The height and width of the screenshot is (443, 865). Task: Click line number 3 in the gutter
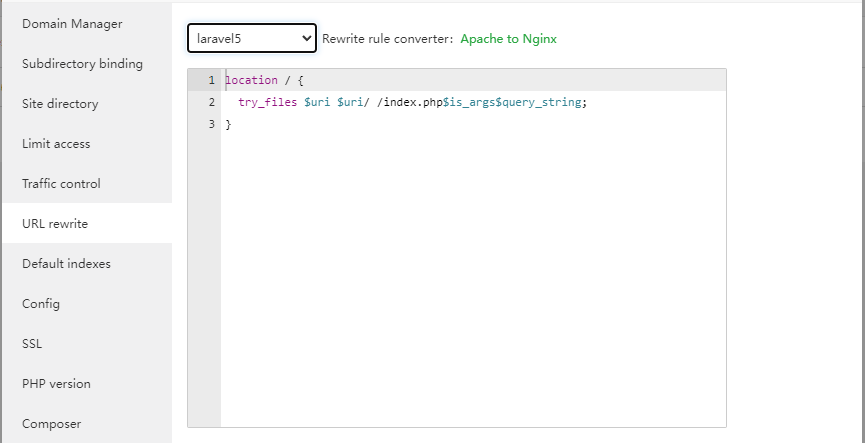pos(211,124)
